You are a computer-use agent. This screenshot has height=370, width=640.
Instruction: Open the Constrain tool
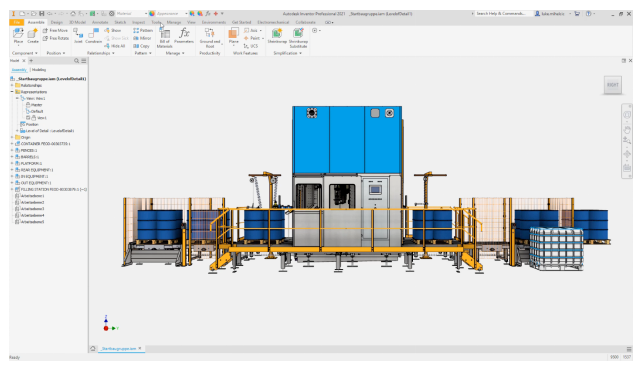(x=93, y=35)
